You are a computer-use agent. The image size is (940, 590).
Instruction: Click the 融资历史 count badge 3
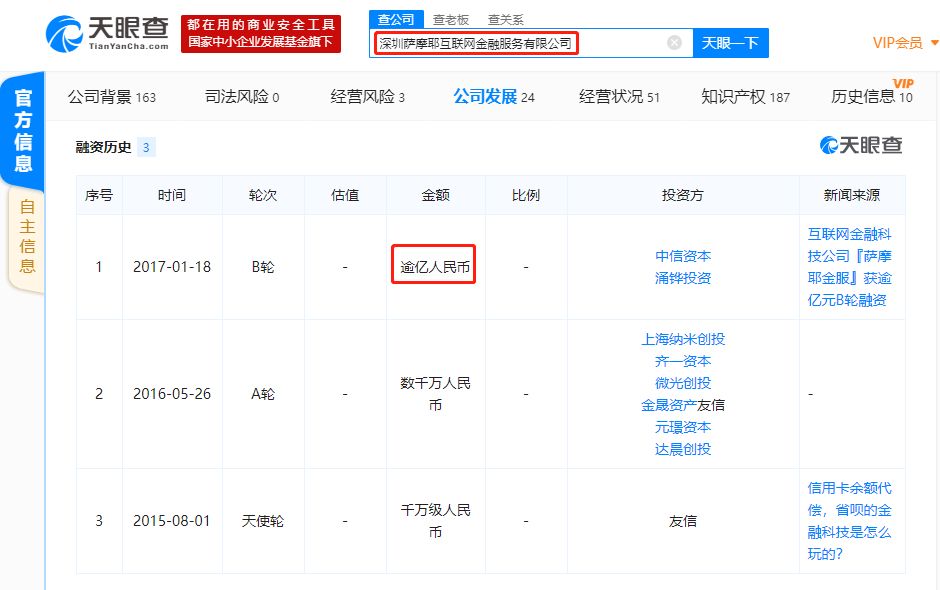(x=146, y=147)
